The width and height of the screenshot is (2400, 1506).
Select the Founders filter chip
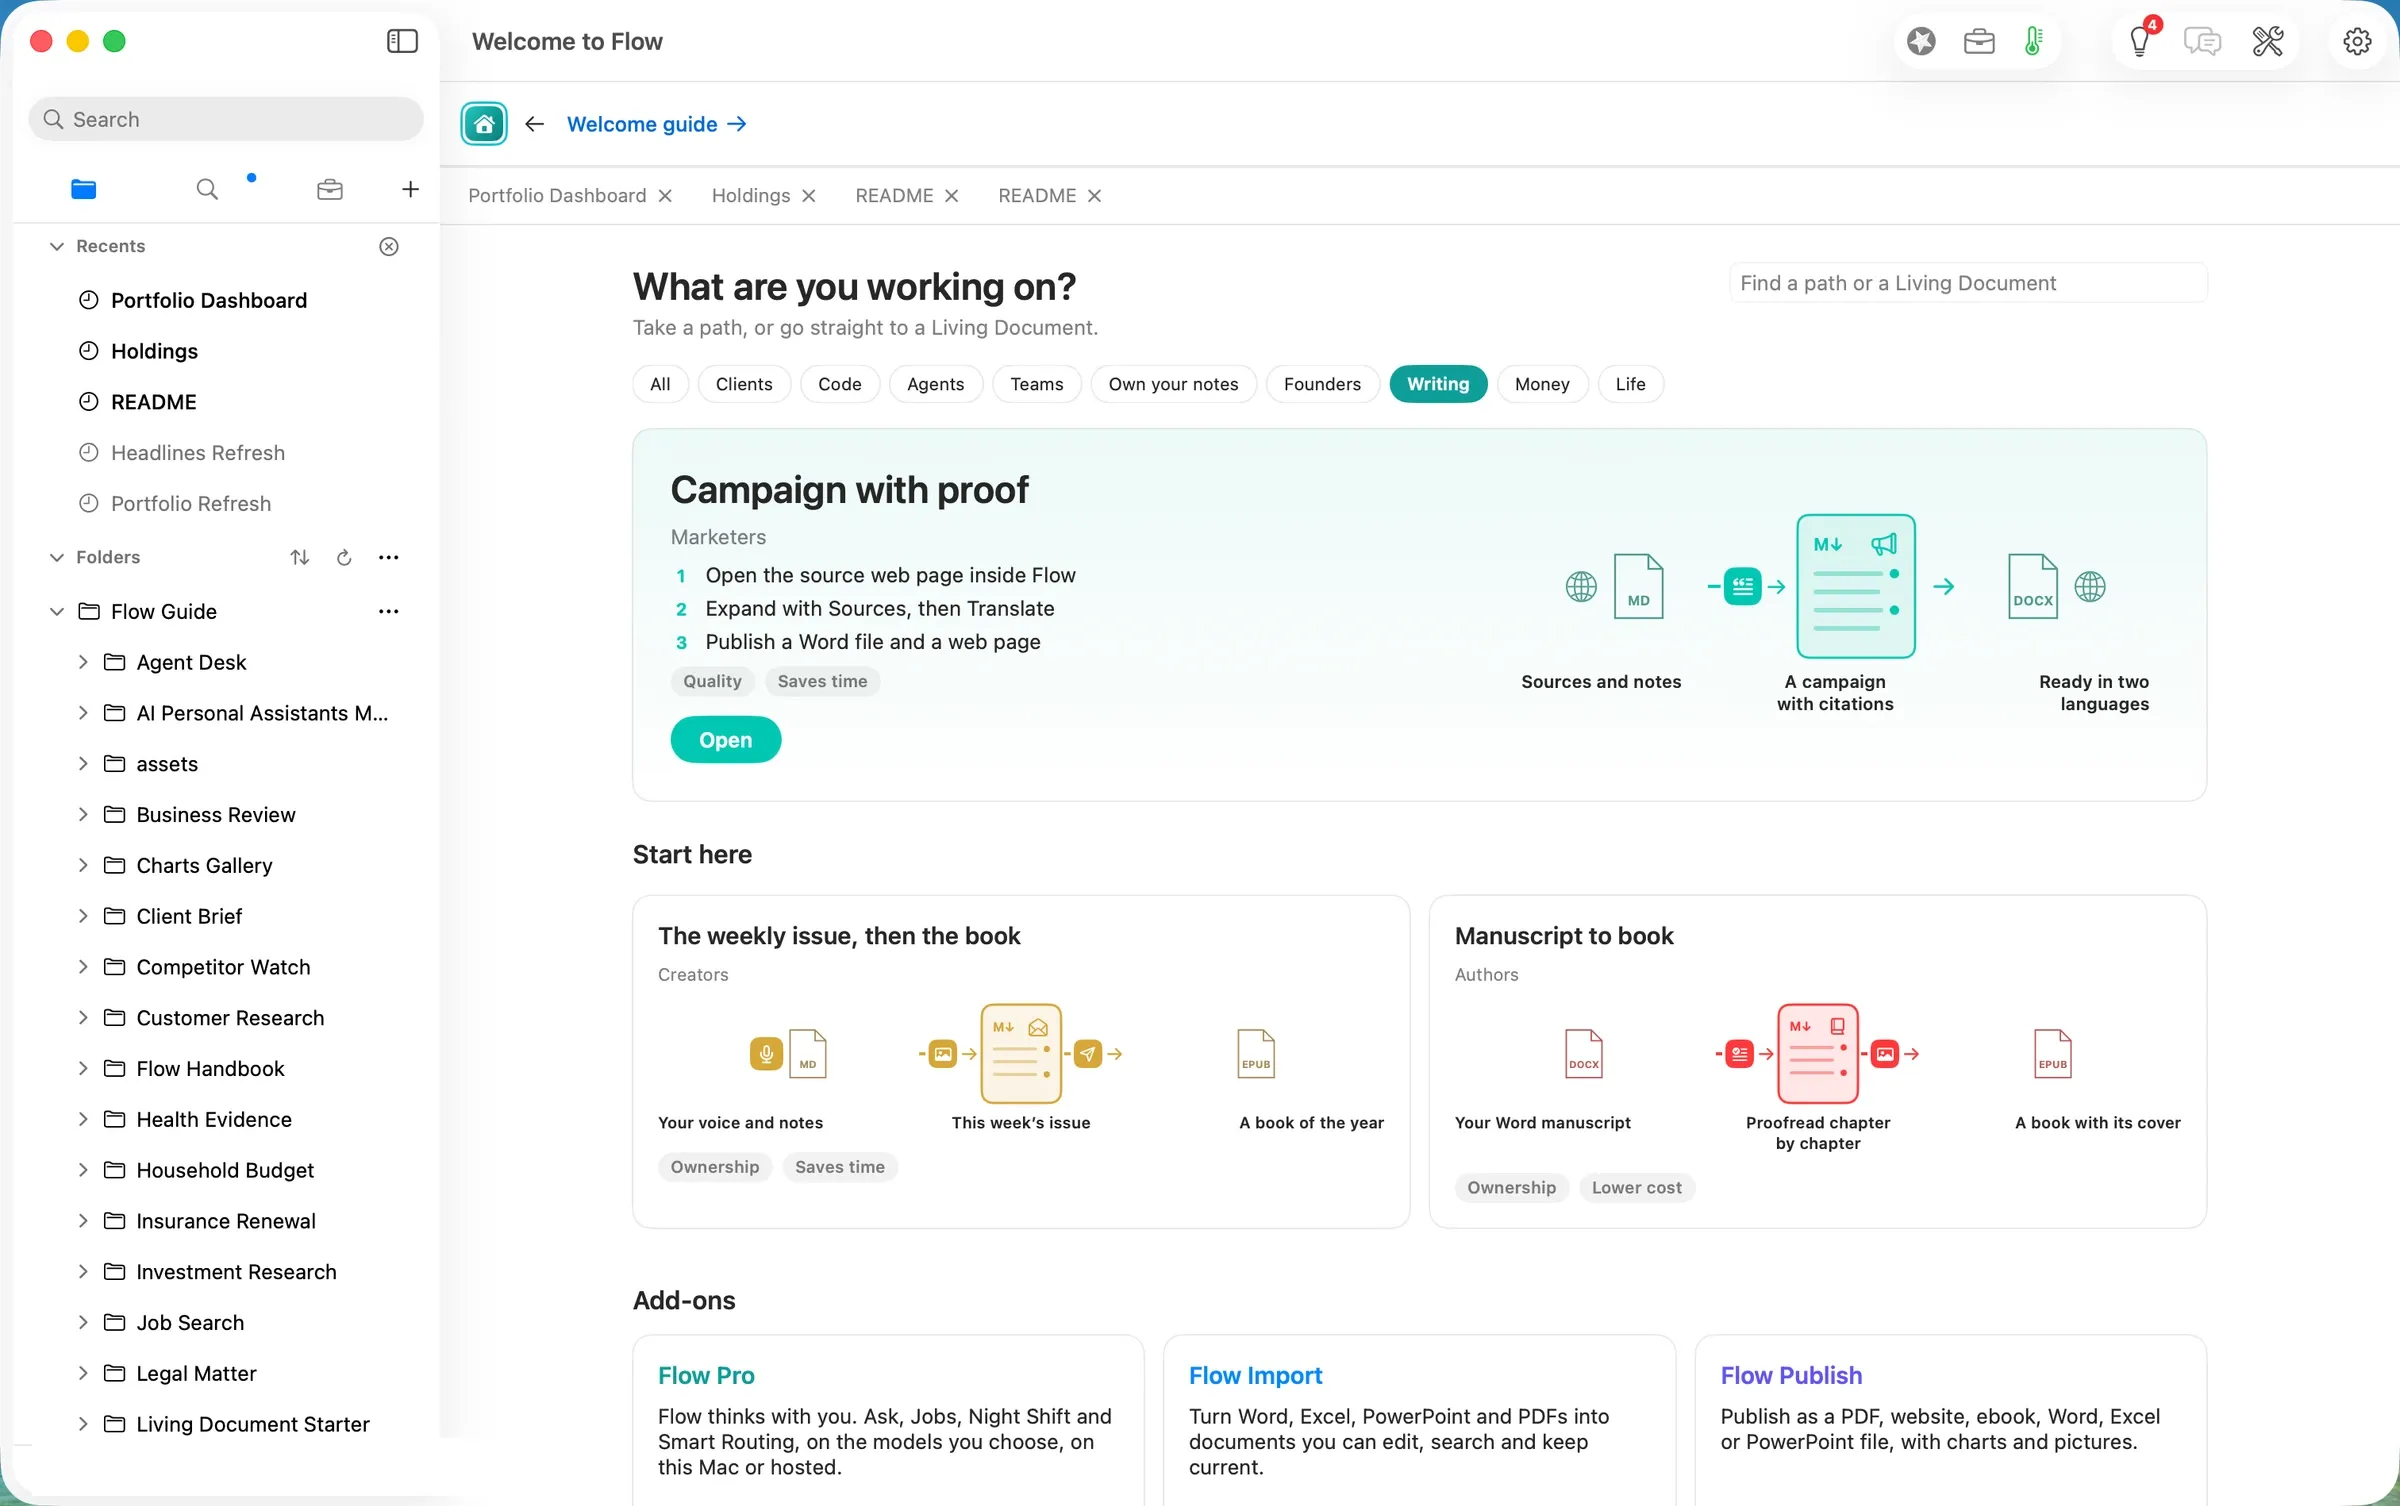(1322, 384)
